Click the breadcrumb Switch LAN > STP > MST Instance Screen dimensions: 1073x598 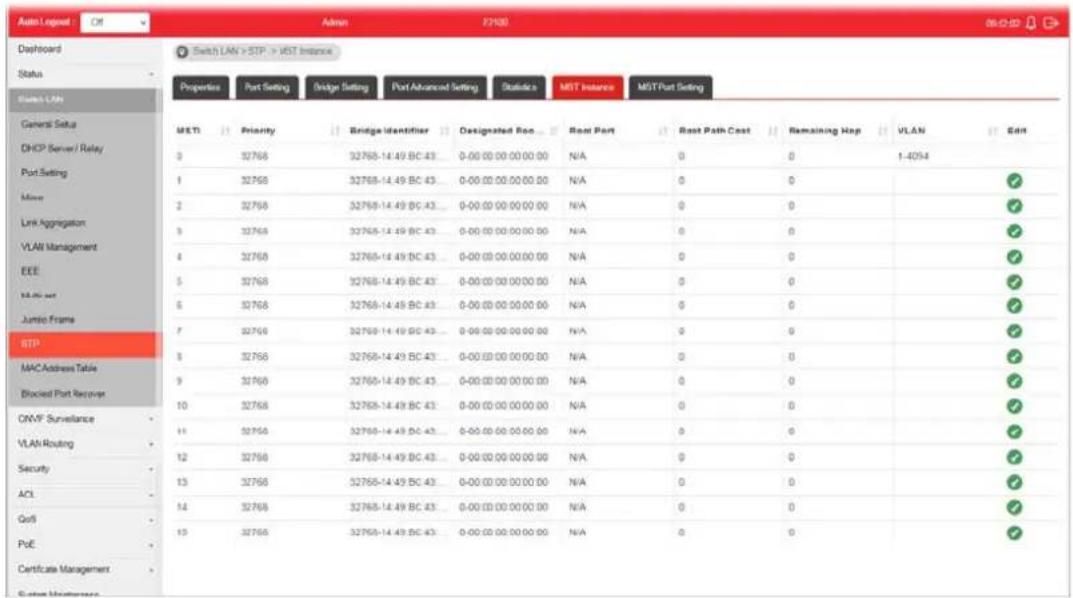pos(263,51)
